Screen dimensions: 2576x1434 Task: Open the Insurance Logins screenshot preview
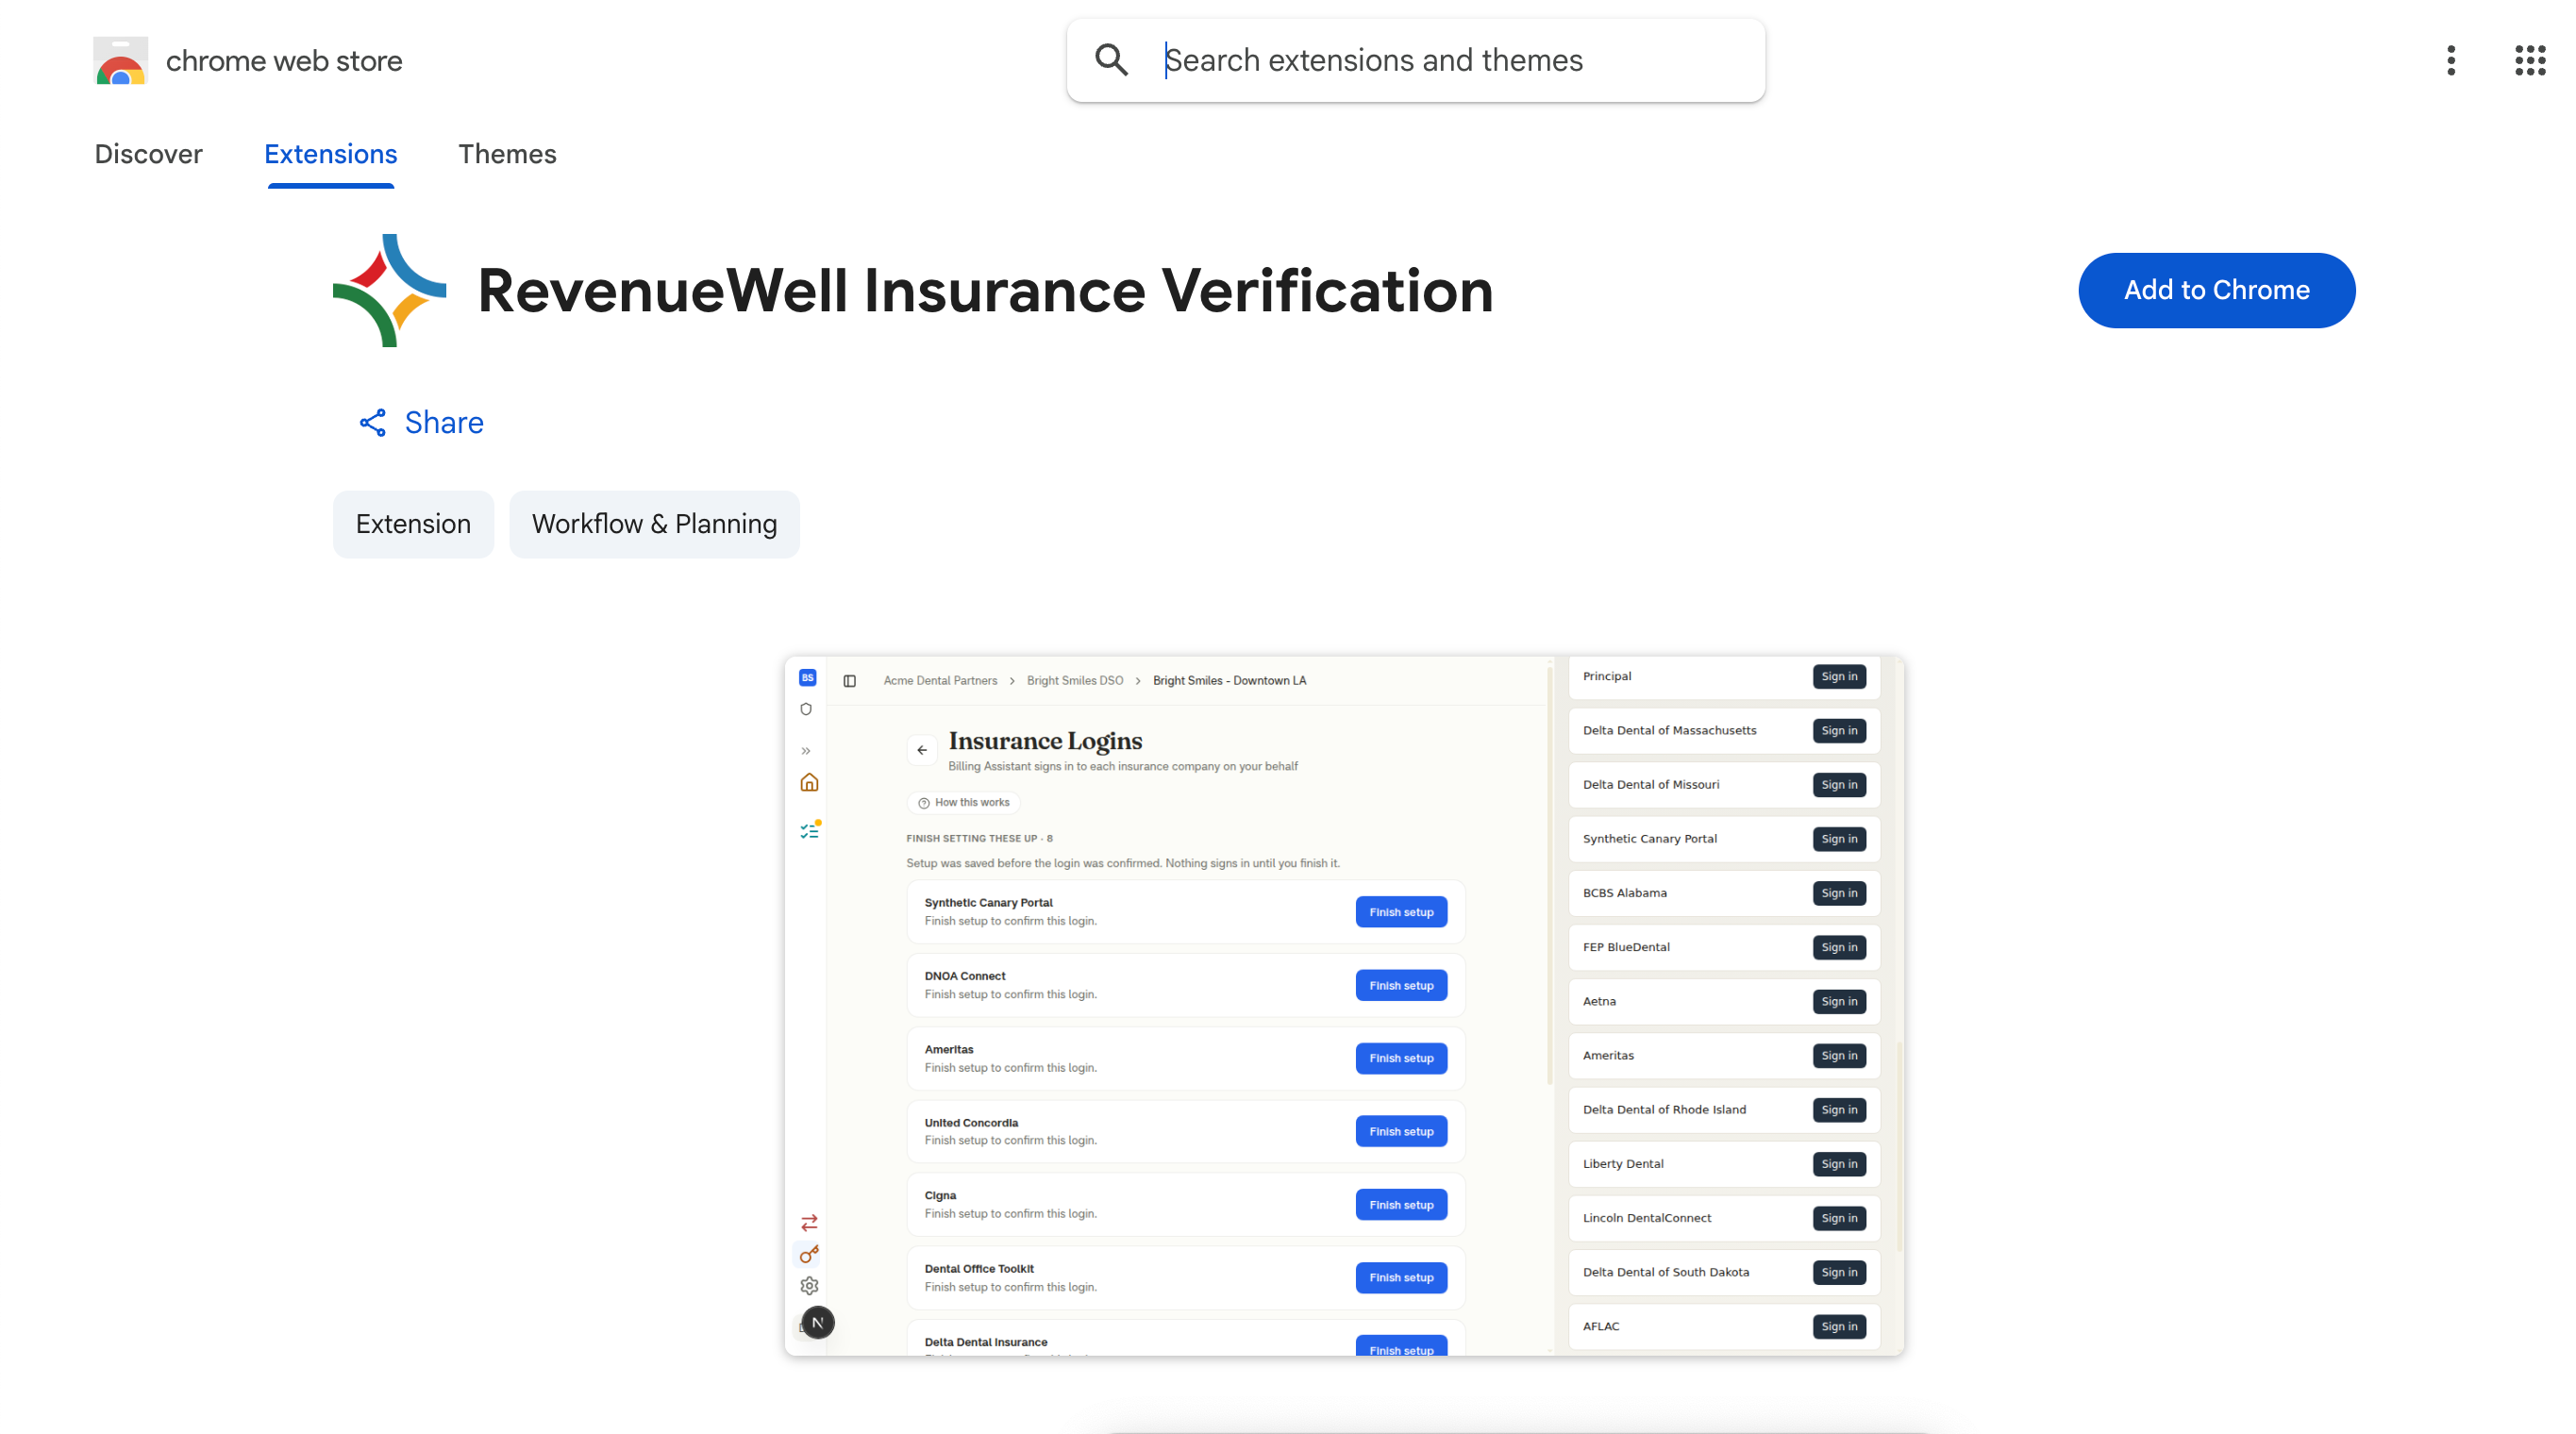click(1344, 1006)
